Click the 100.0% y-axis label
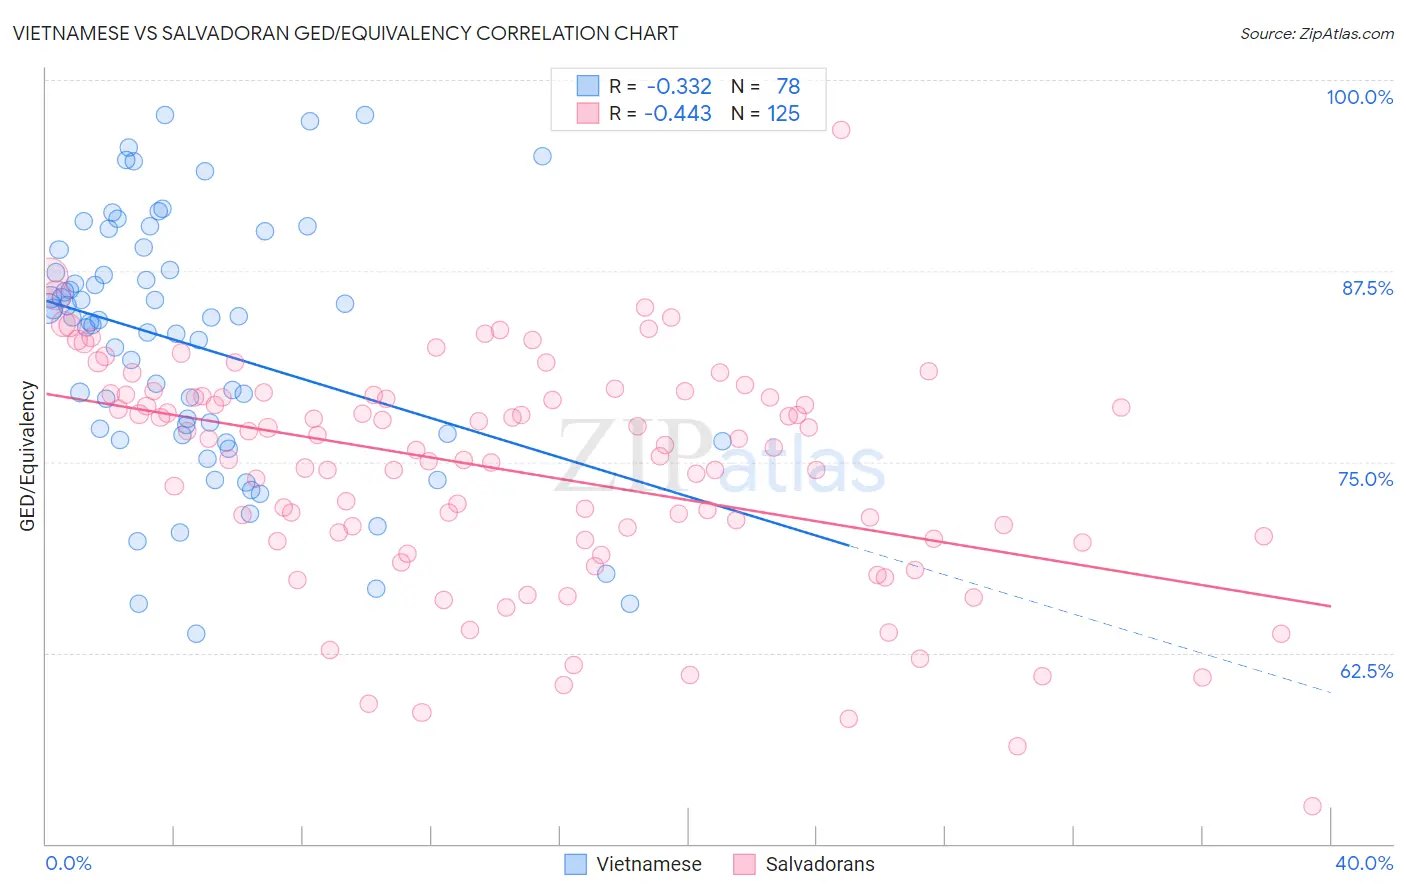Screen dimensions: 1406x892 [x=1360, y=97]
